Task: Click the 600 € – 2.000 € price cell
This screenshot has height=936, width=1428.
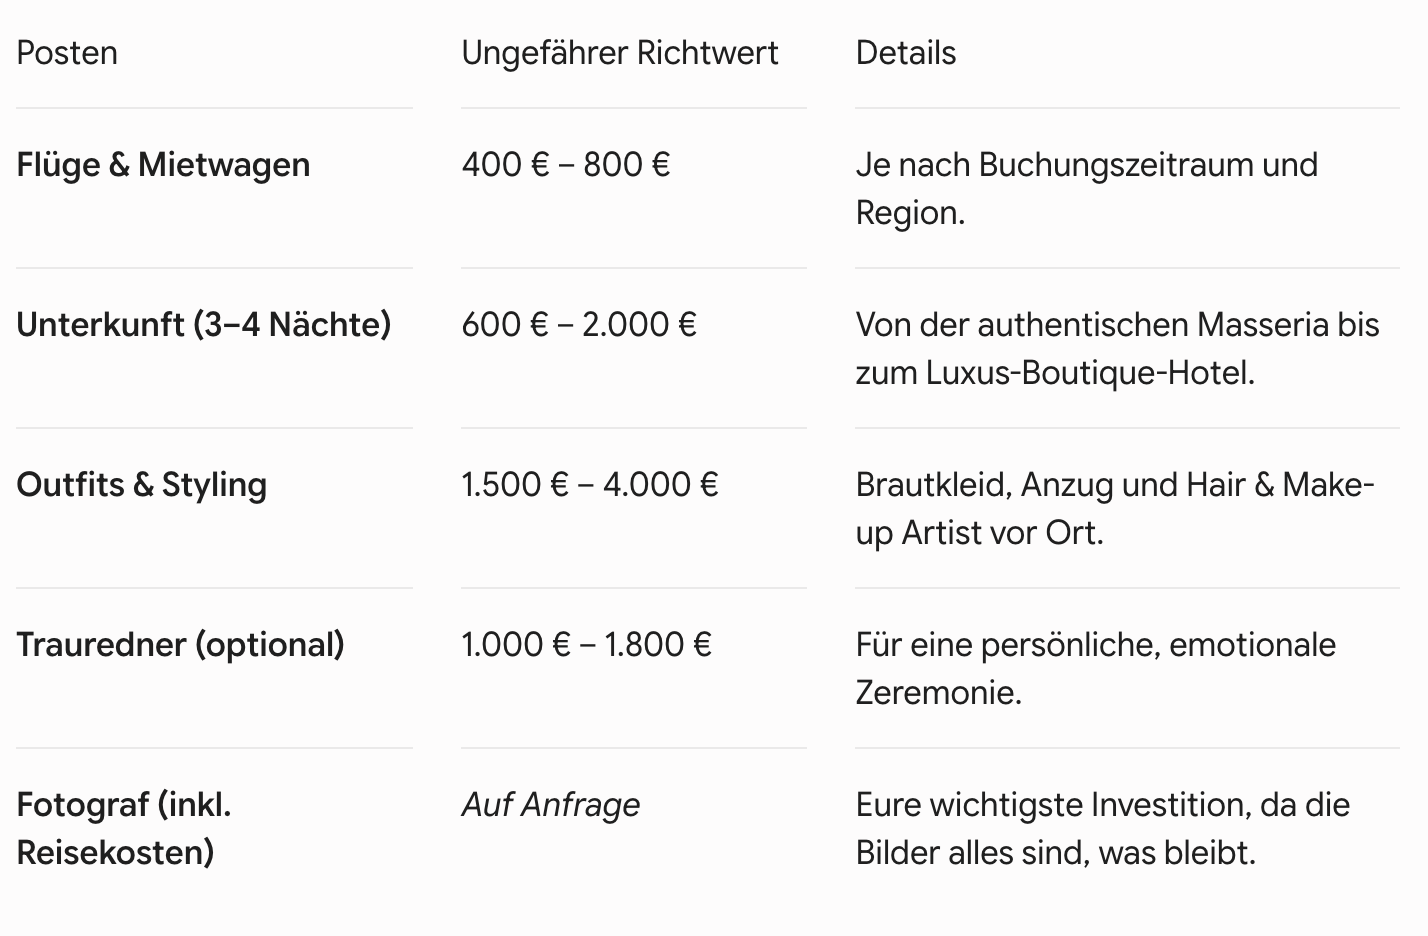Action: coord(578,325)
